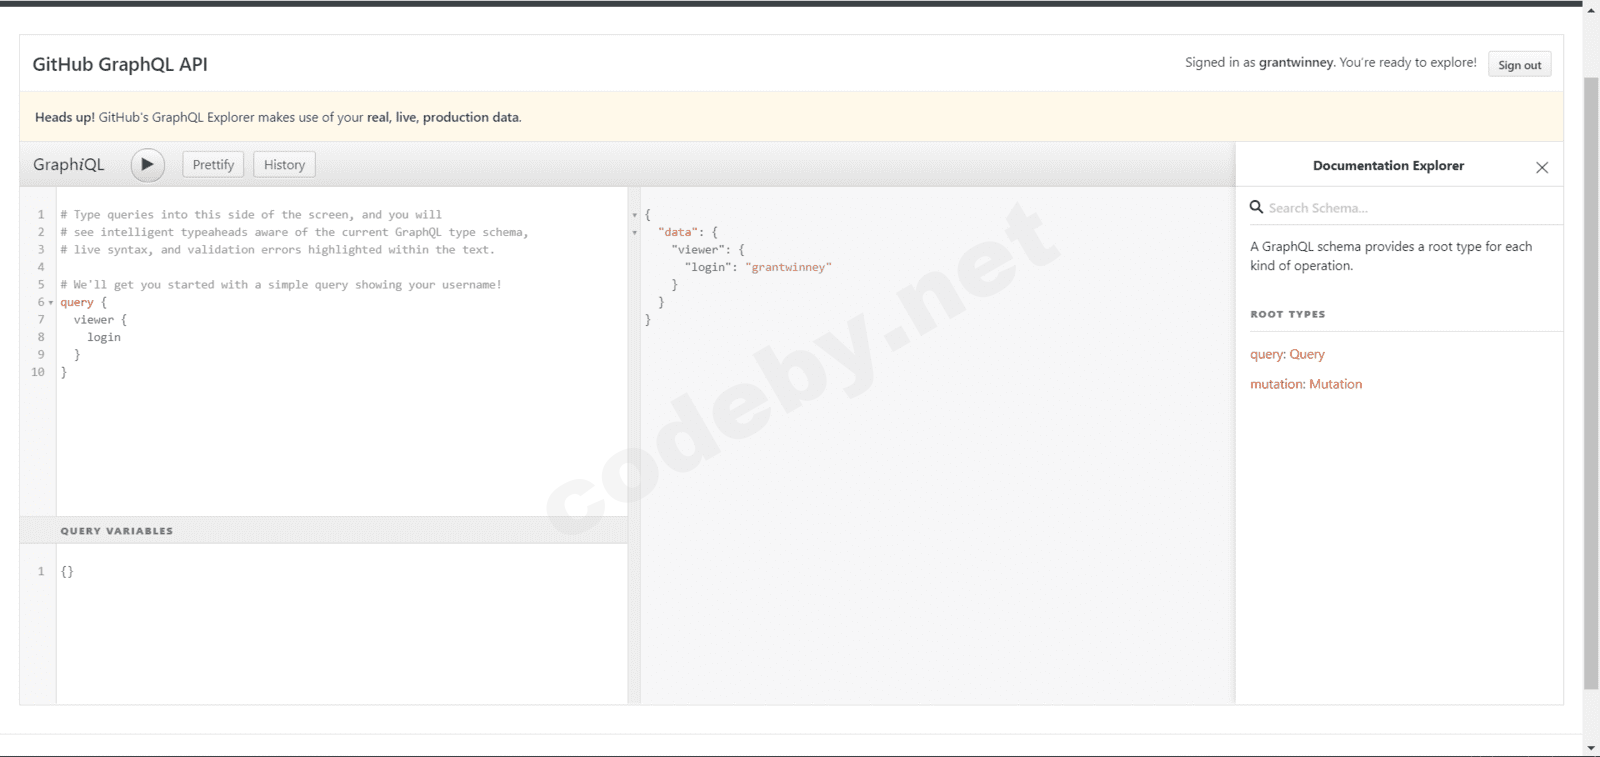Screen dimensions: 1600x757
Task: Click the Query Variables header bar
Action: [324, 531]
